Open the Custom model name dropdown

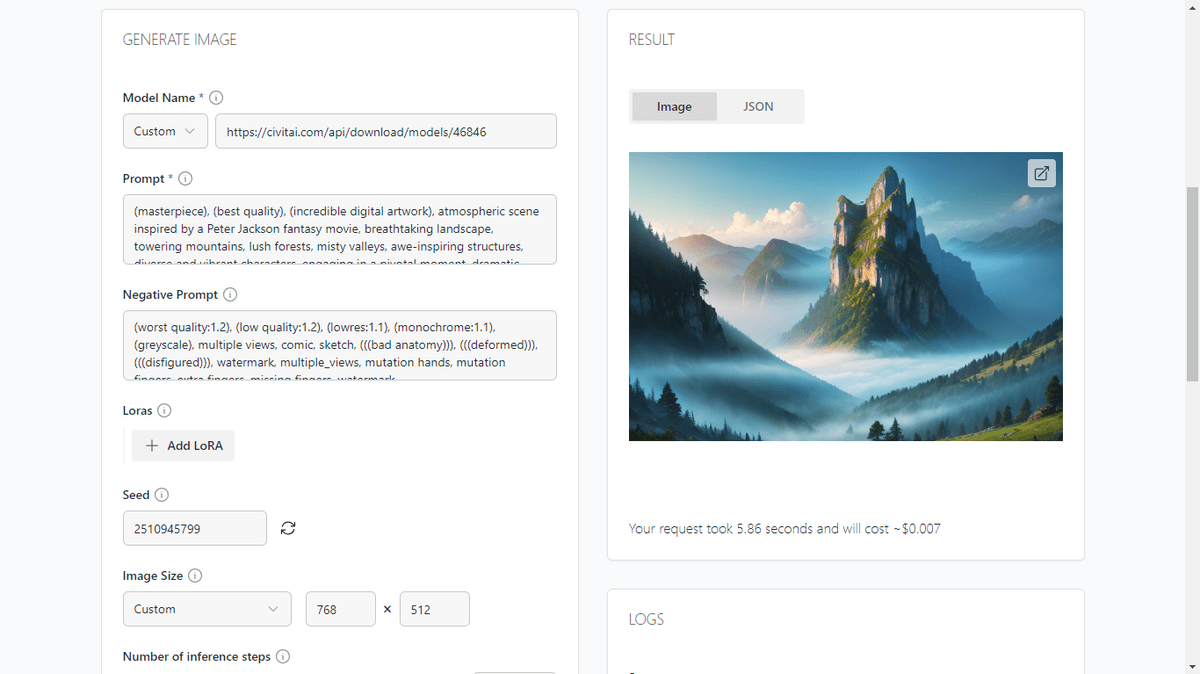pyautogui.click(x=165, y=131)
